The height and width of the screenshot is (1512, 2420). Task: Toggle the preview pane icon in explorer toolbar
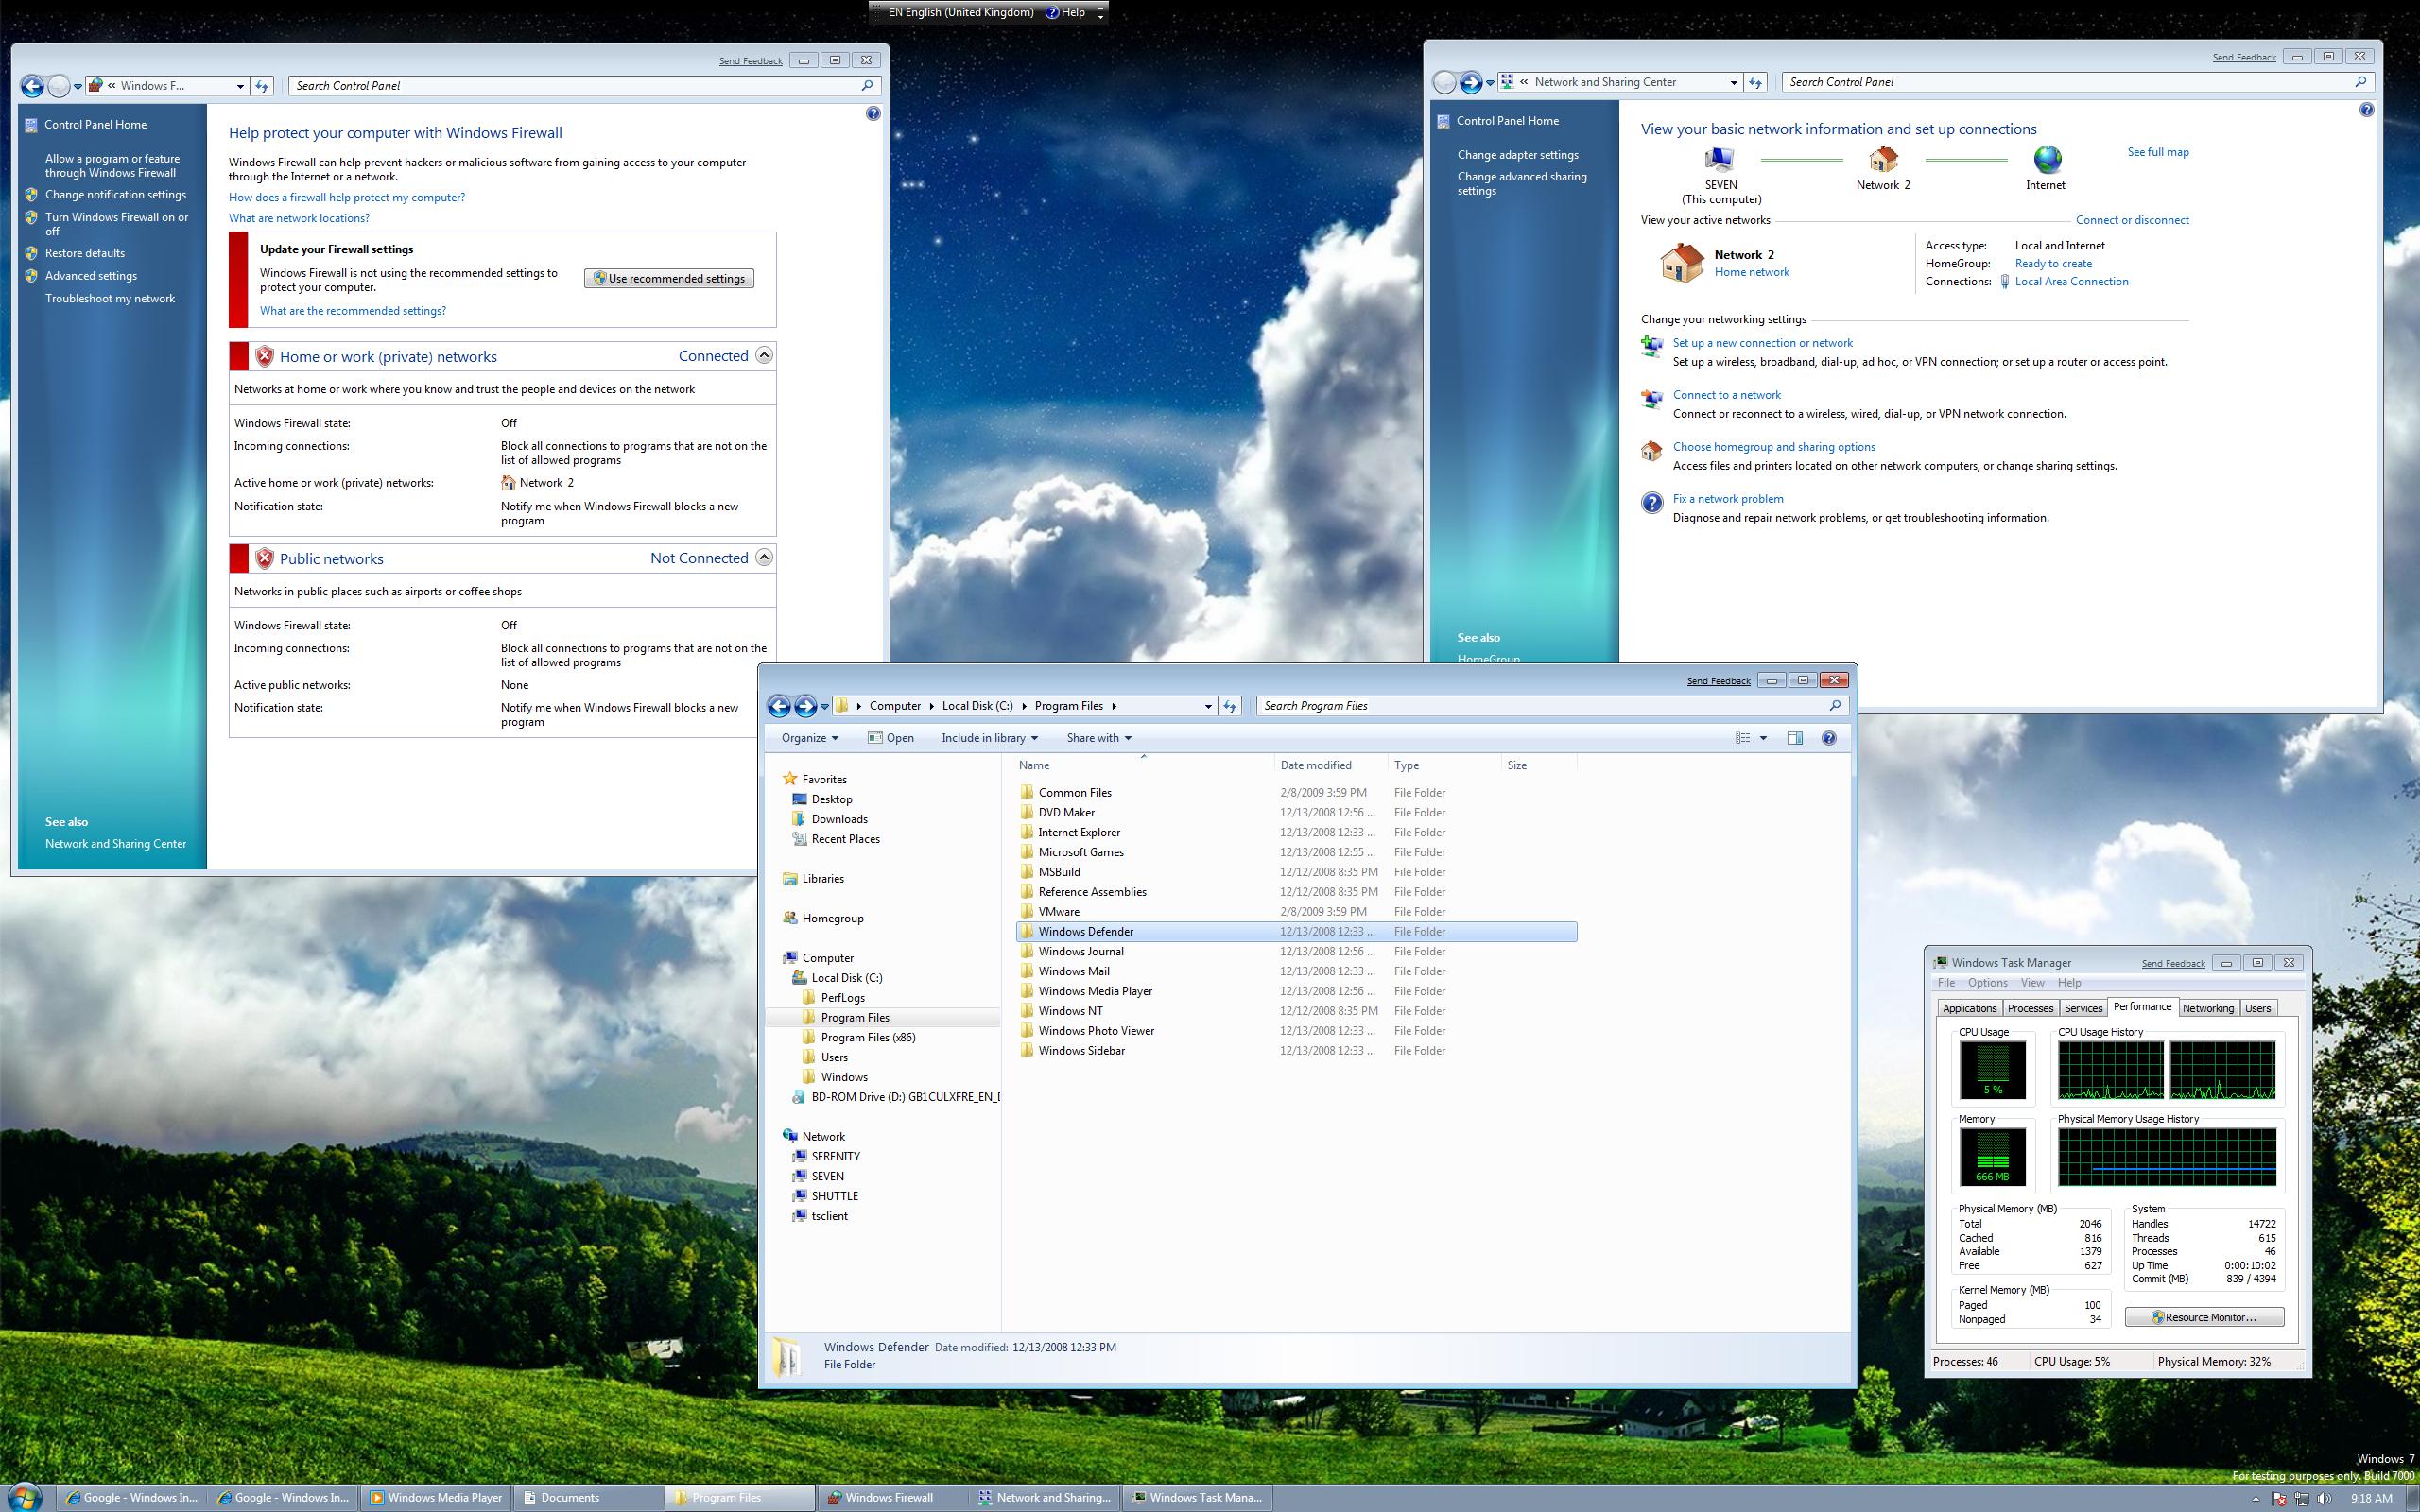point(1795,738)
